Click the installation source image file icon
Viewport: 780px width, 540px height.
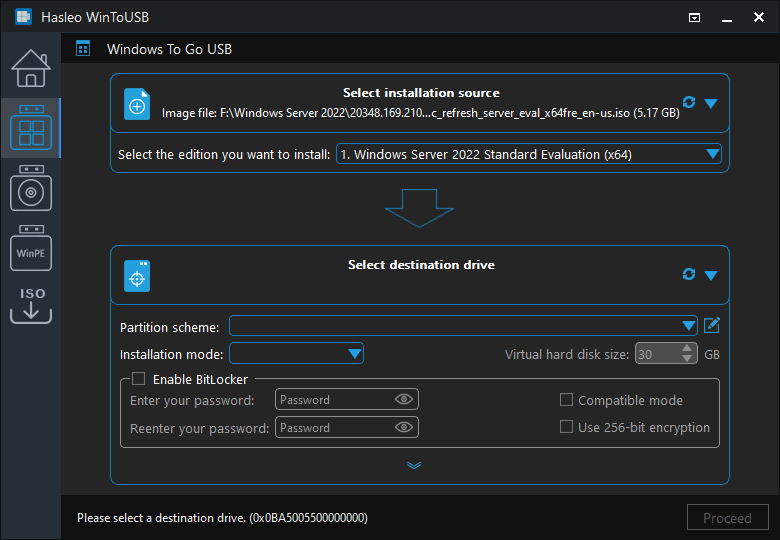[137, 104]
